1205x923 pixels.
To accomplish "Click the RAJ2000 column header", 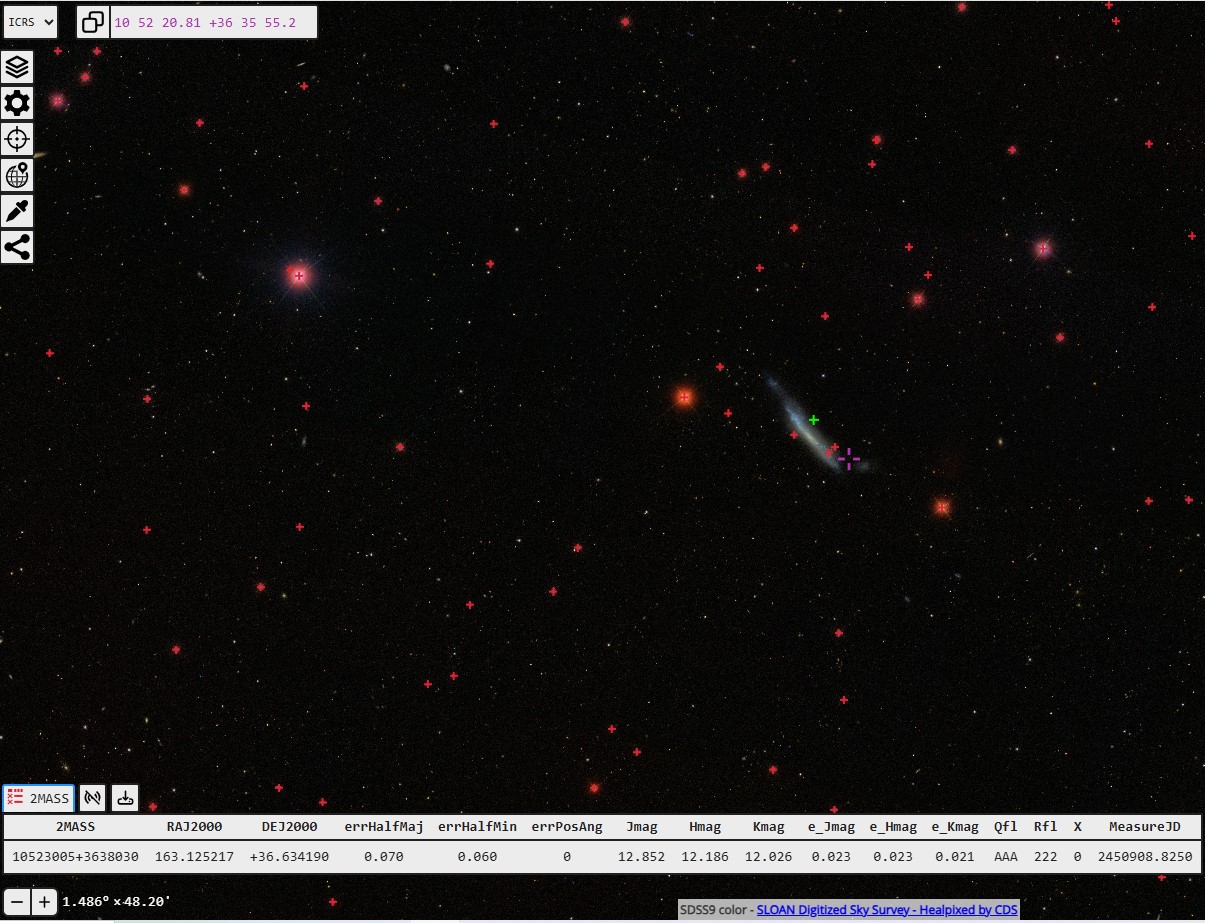I will [194, 827].
